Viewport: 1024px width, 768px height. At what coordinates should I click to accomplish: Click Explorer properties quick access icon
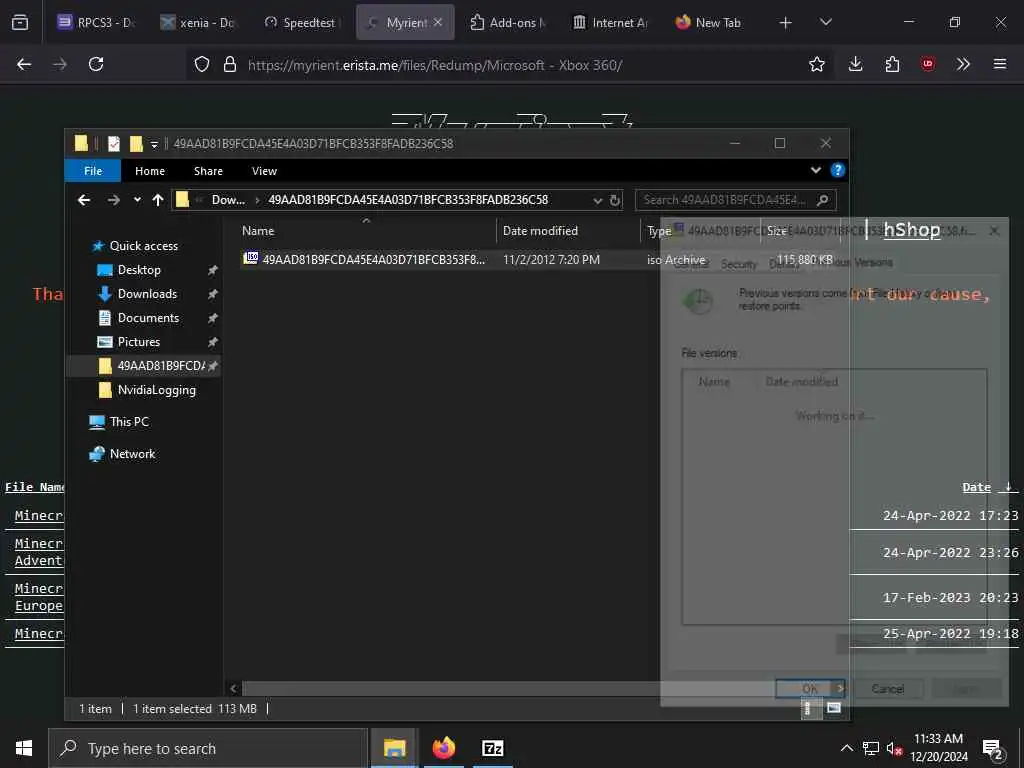pyautogui.click(x=114, y=144)
